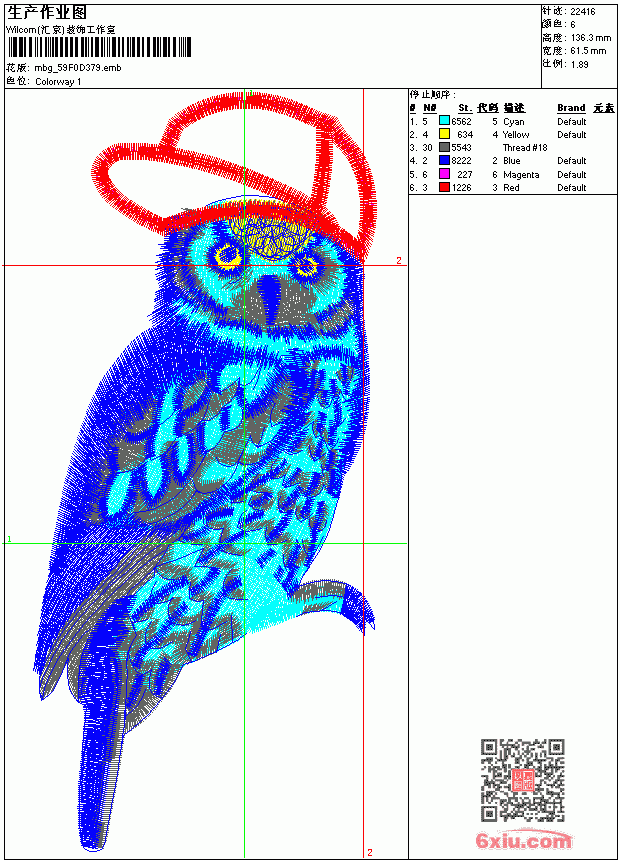
Task: Click the owl's left yellow eye
Action: (227, 255)
